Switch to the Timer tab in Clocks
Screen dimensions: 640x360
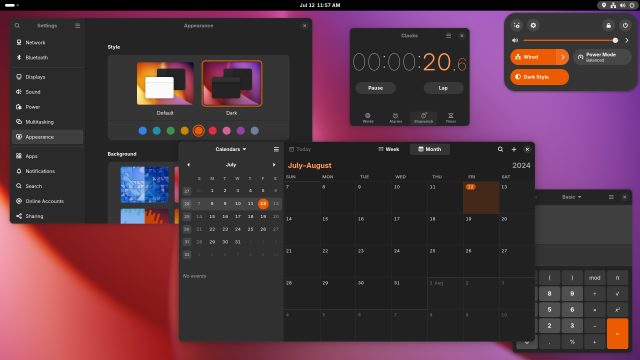pyautogui.click(x=451, y=118)
